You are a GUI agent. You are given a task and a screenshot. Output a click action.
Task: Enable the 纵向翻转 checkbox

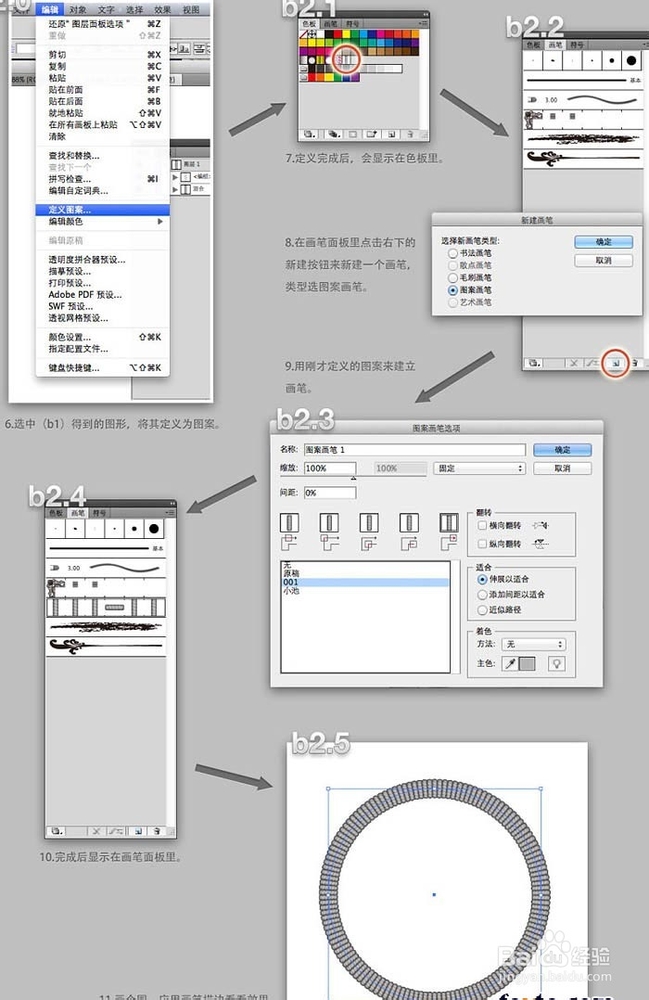click(x=483, y=544)
